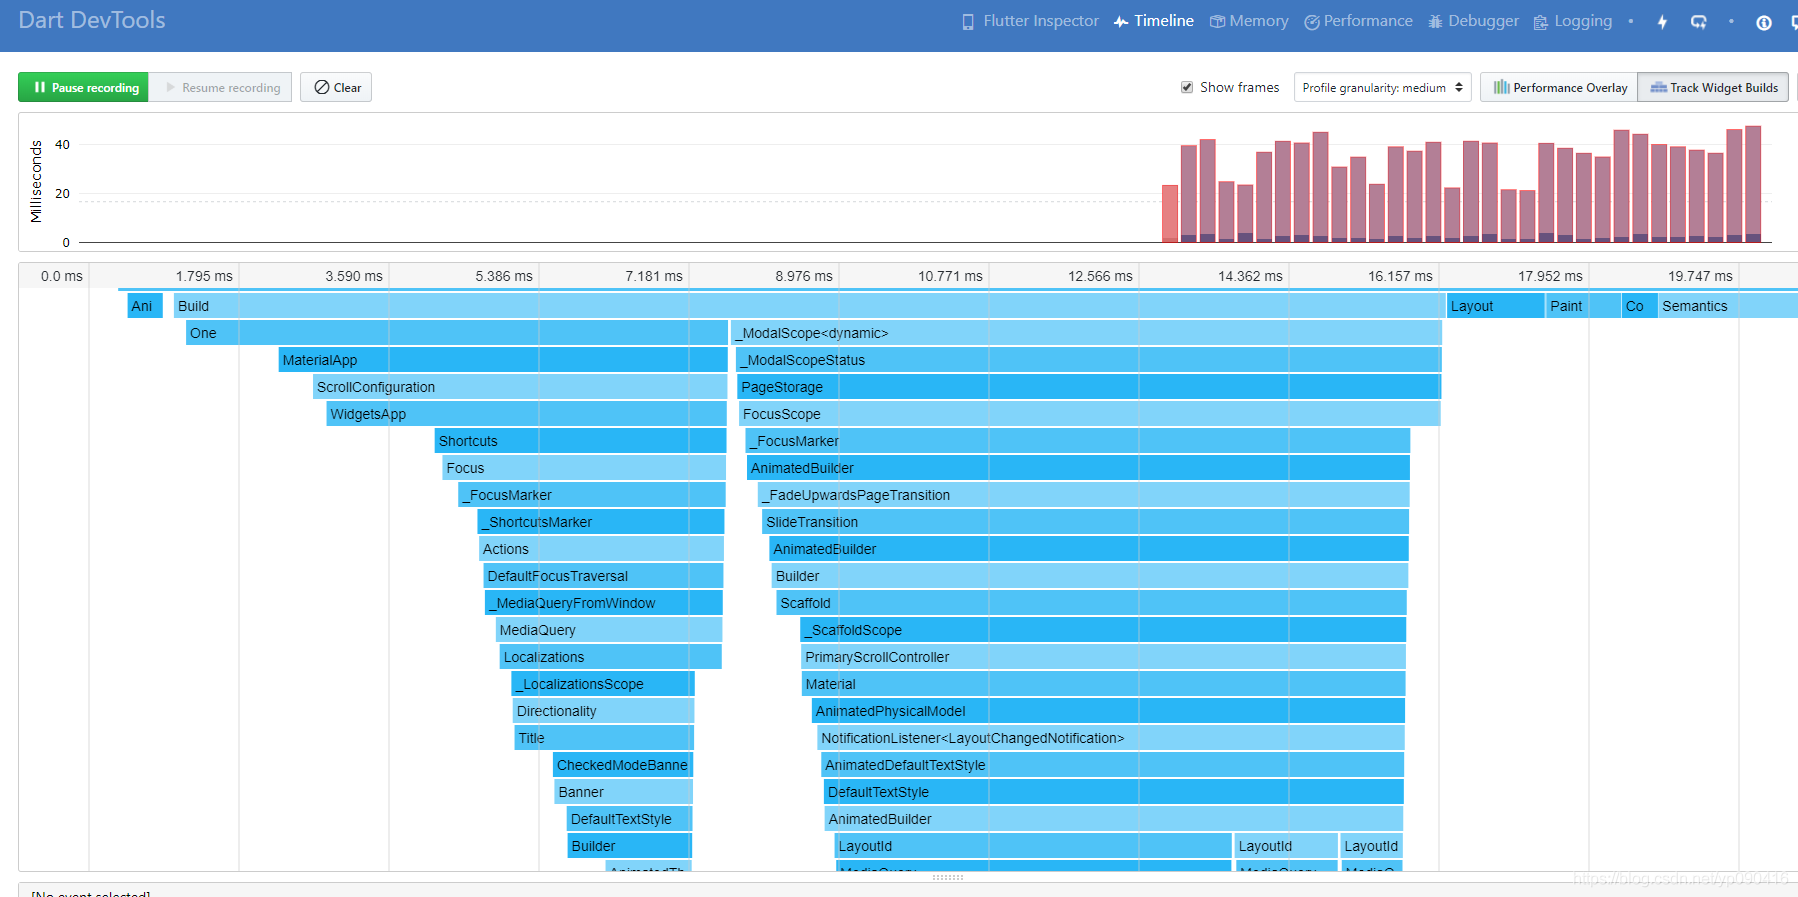
Task: Select the WidgetsApp flame bar
Action: 527,414
